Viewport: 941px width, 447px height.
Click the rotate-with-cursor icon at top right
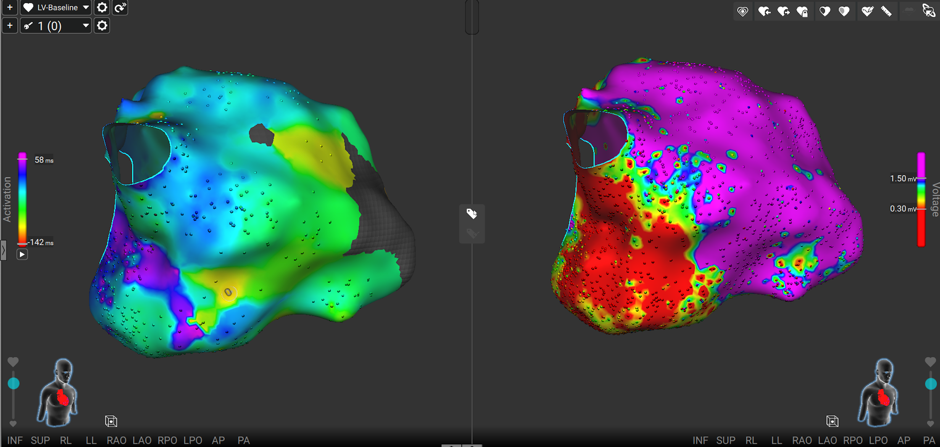point(929,11)
